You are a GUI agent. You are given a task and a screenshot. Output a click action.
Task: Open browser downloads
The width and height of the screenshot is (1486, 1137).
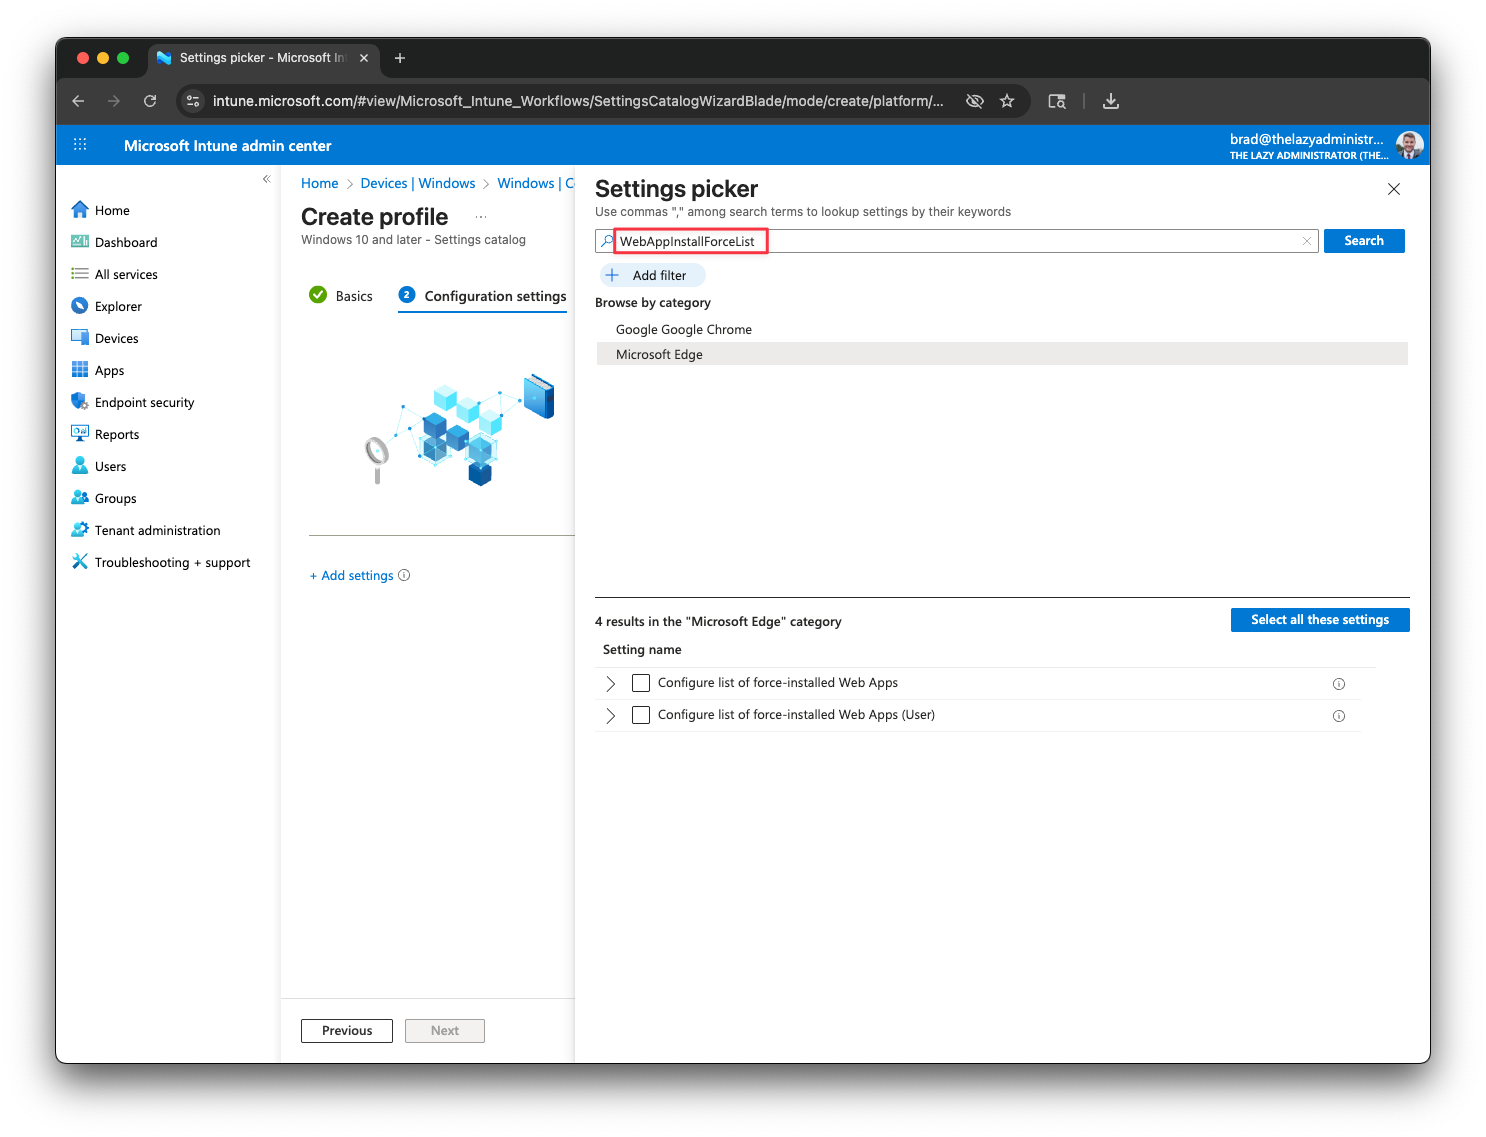pyautogui.click(x=1111, y=101)
